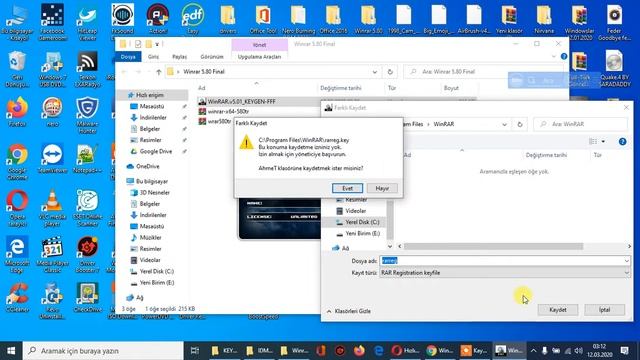
Task: Click the taskbar search box
Action: point(103,351)
